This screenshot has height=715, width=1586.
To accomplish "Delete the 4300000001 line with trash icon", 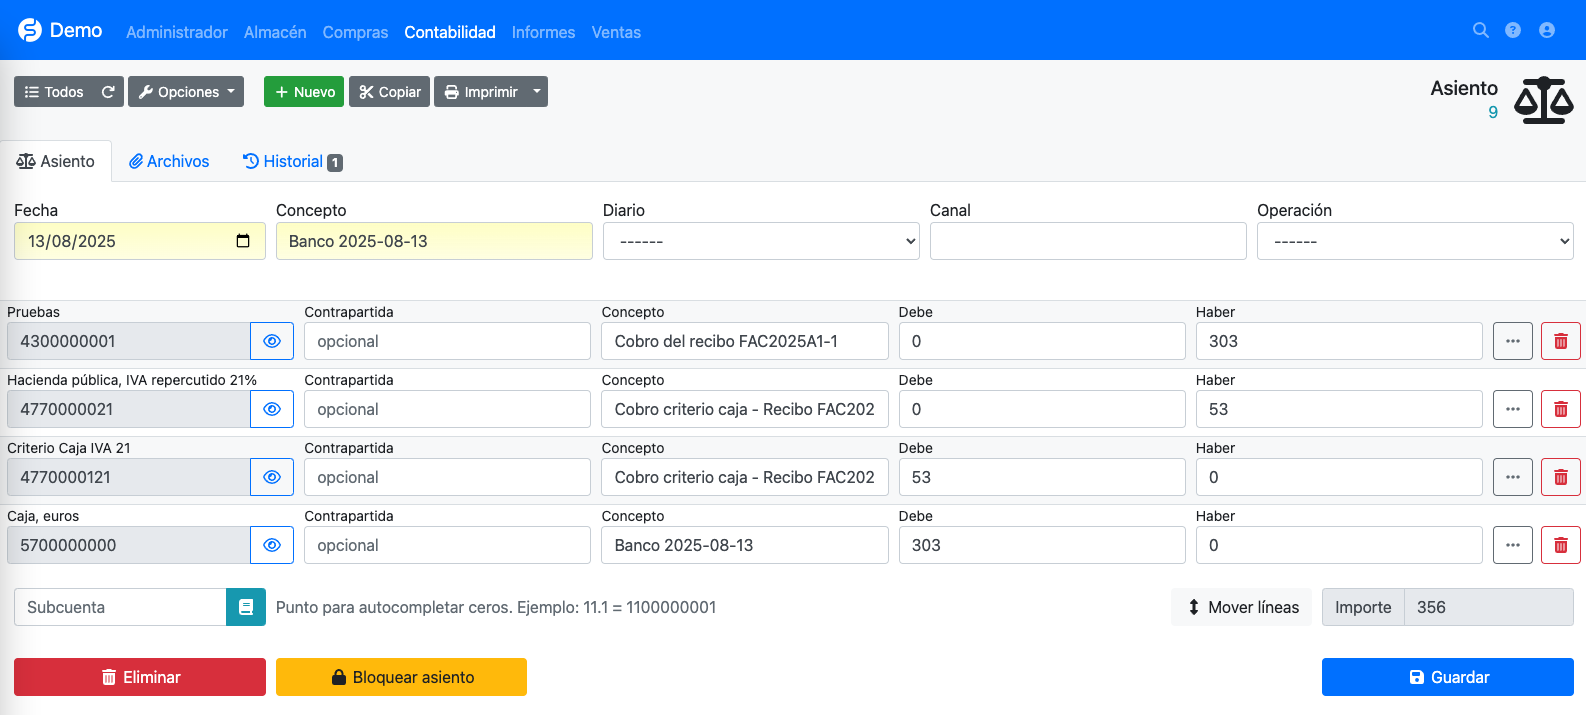I will 1560,341.
